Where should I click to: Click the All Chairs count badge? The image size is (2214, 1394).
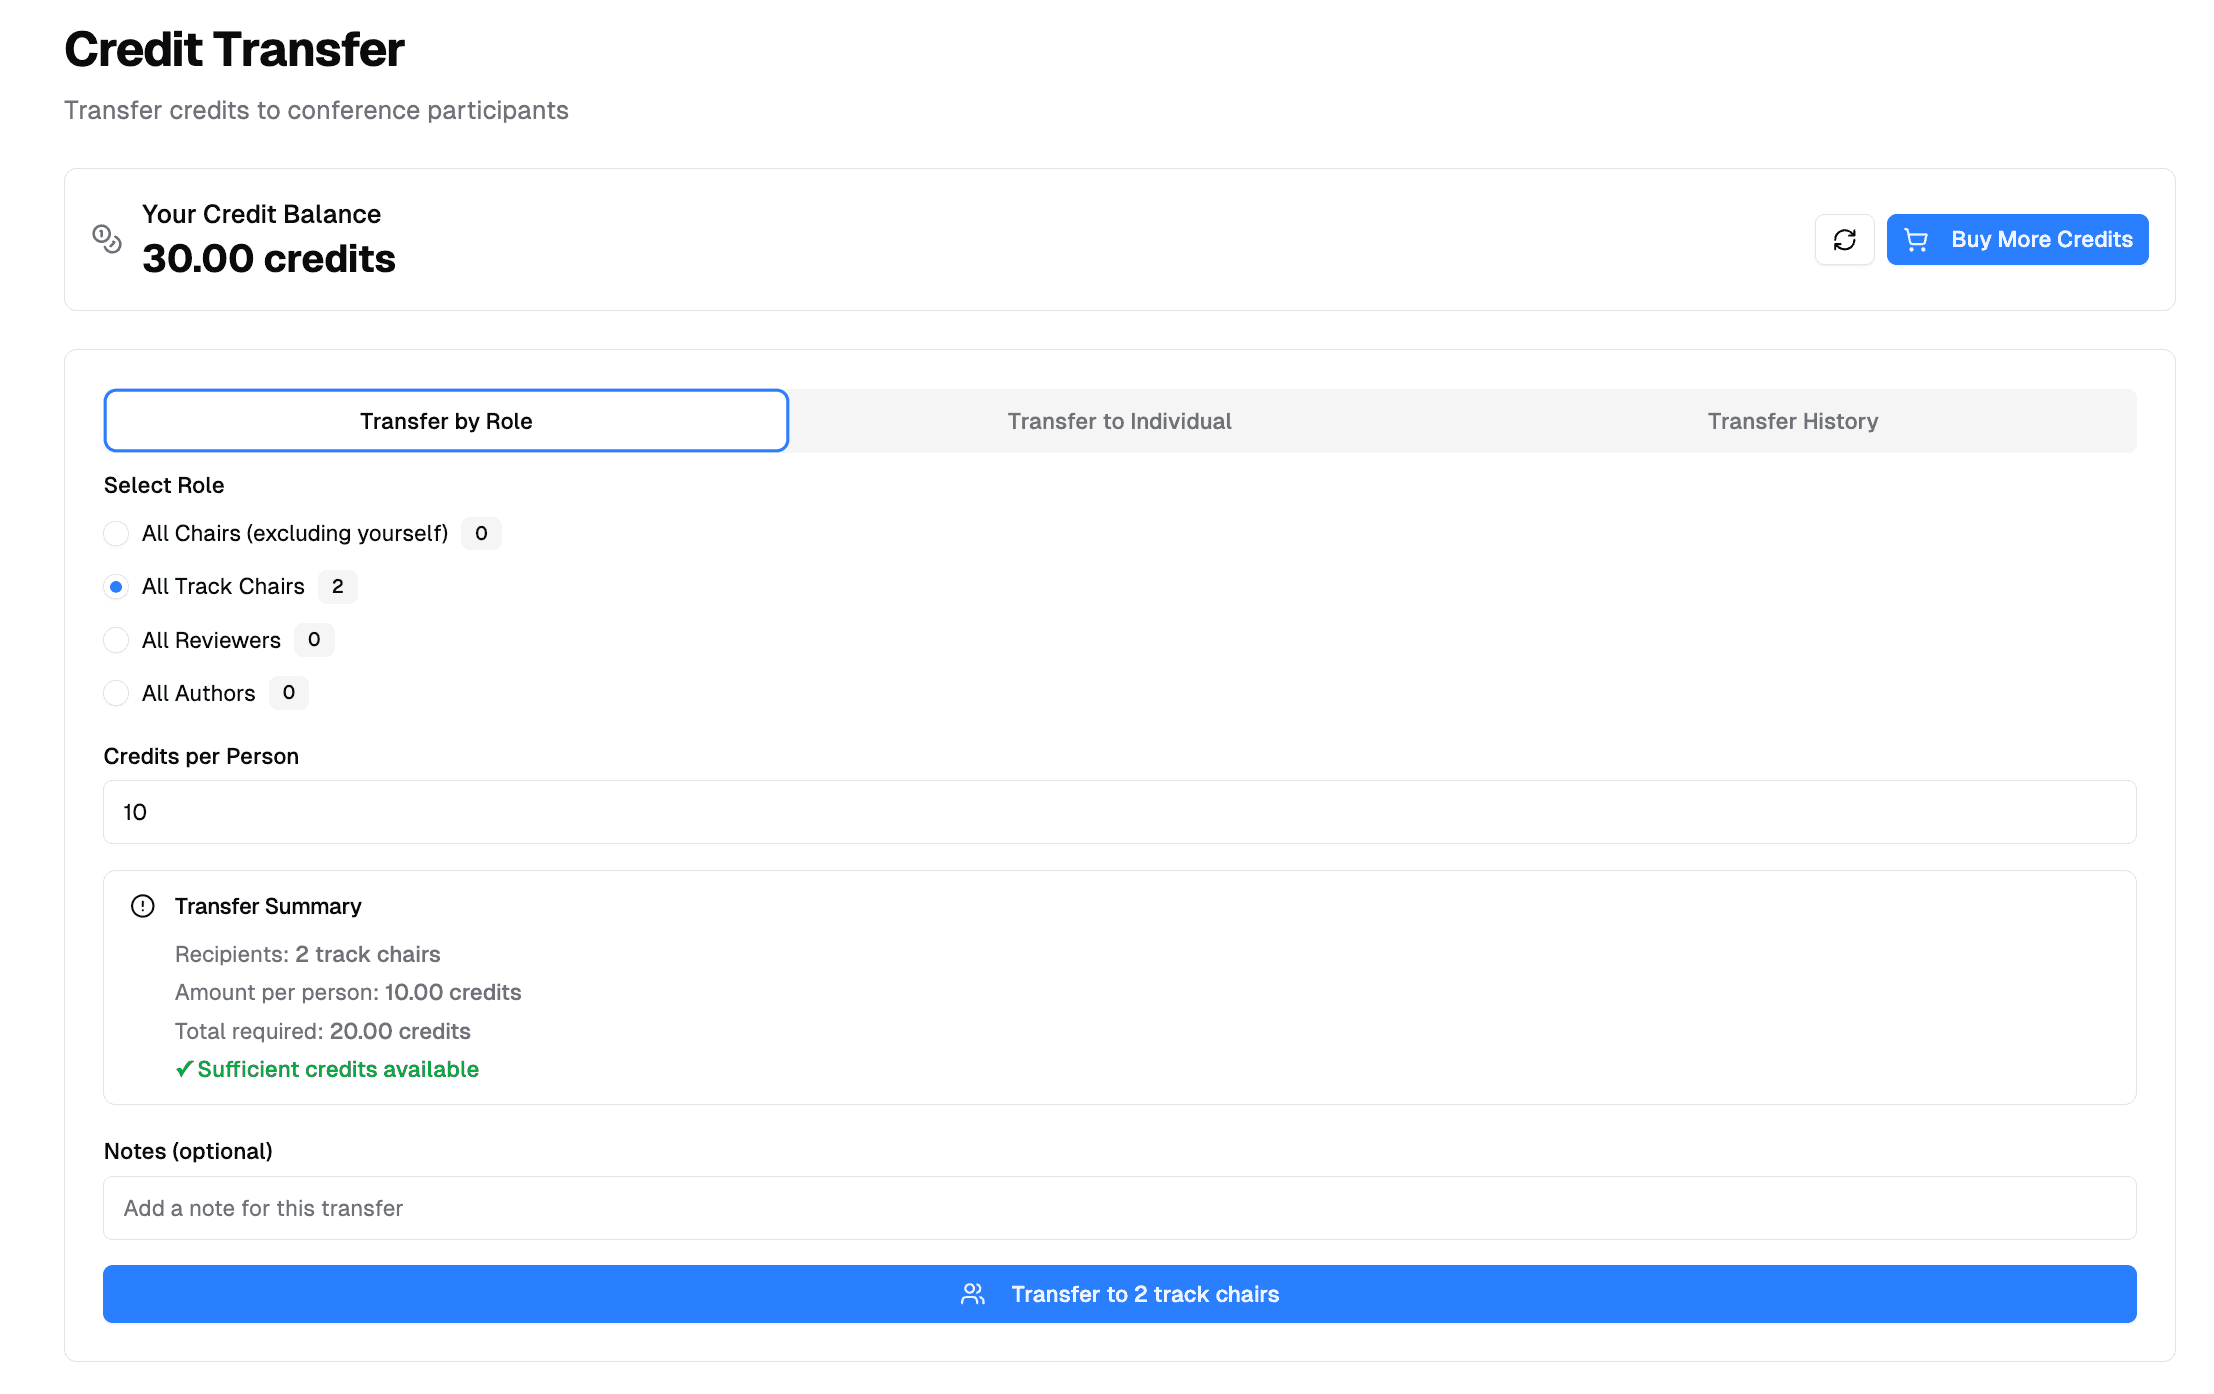click(481, 533)
